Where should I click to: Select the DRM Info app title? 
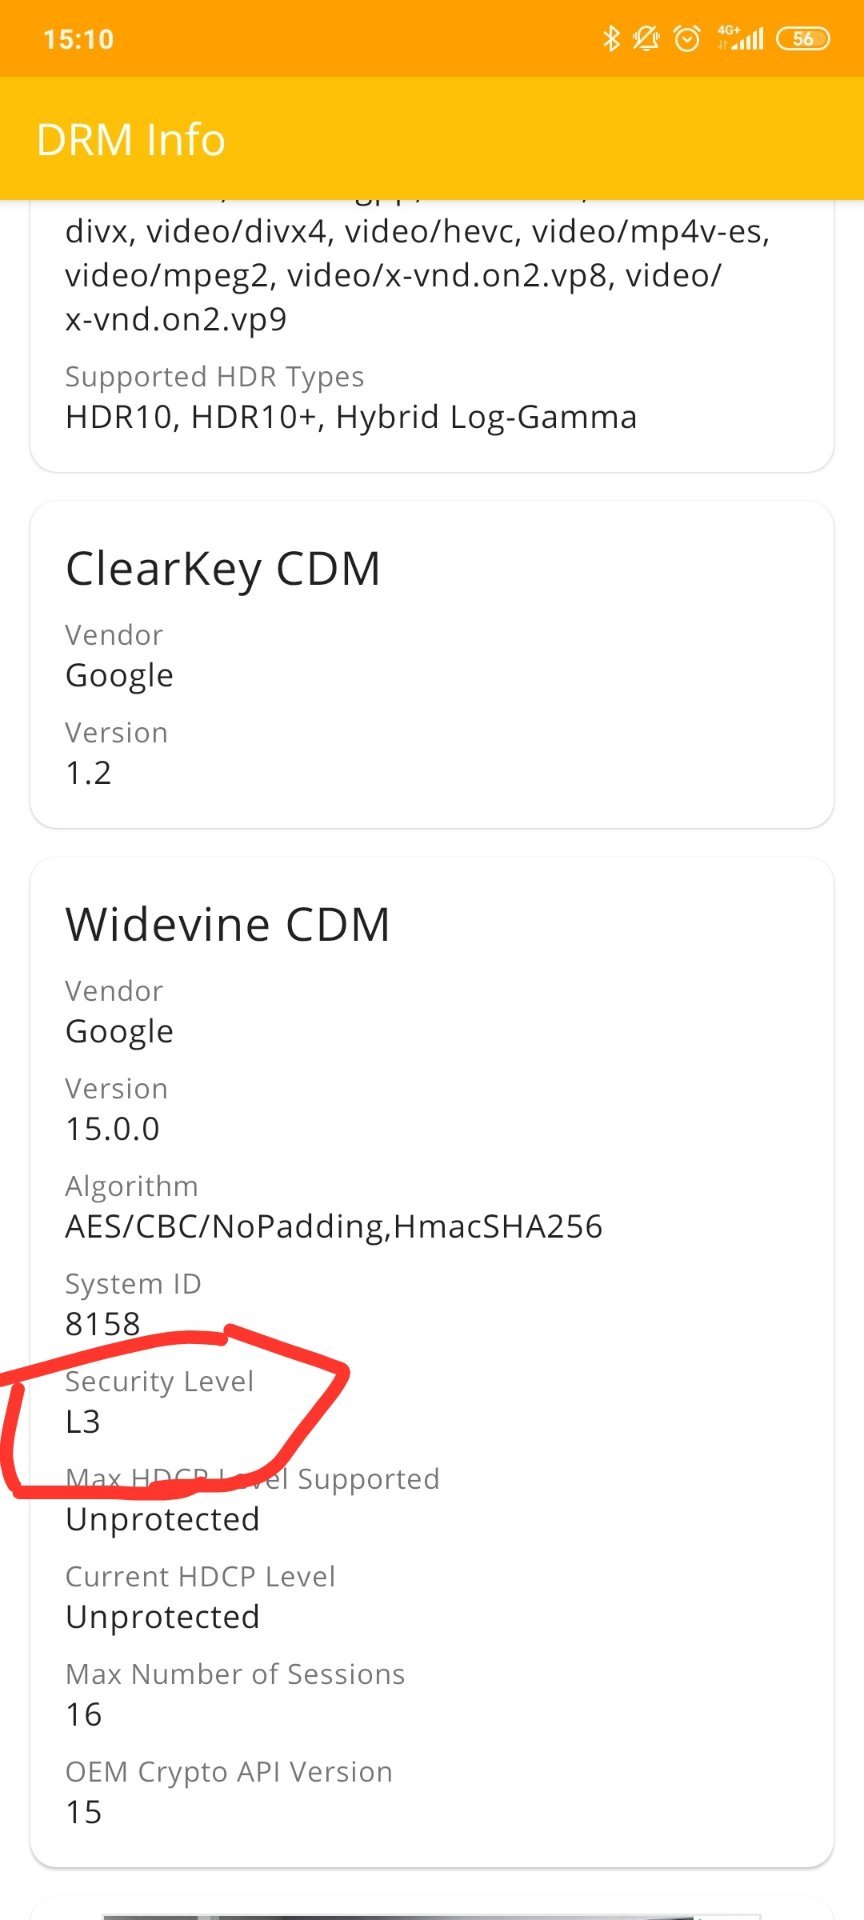click(131, 140)
